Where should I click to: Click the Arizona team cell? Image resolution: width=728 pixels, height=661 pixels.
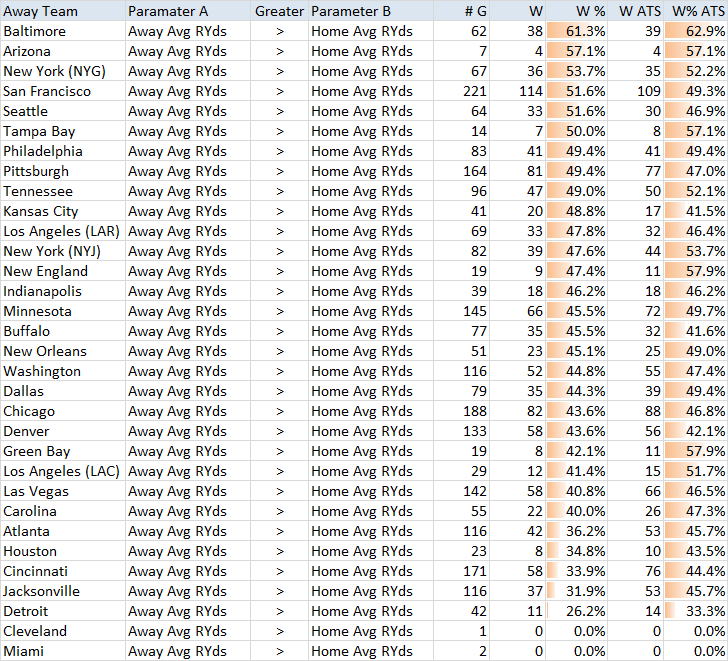[x=63, y=51]
